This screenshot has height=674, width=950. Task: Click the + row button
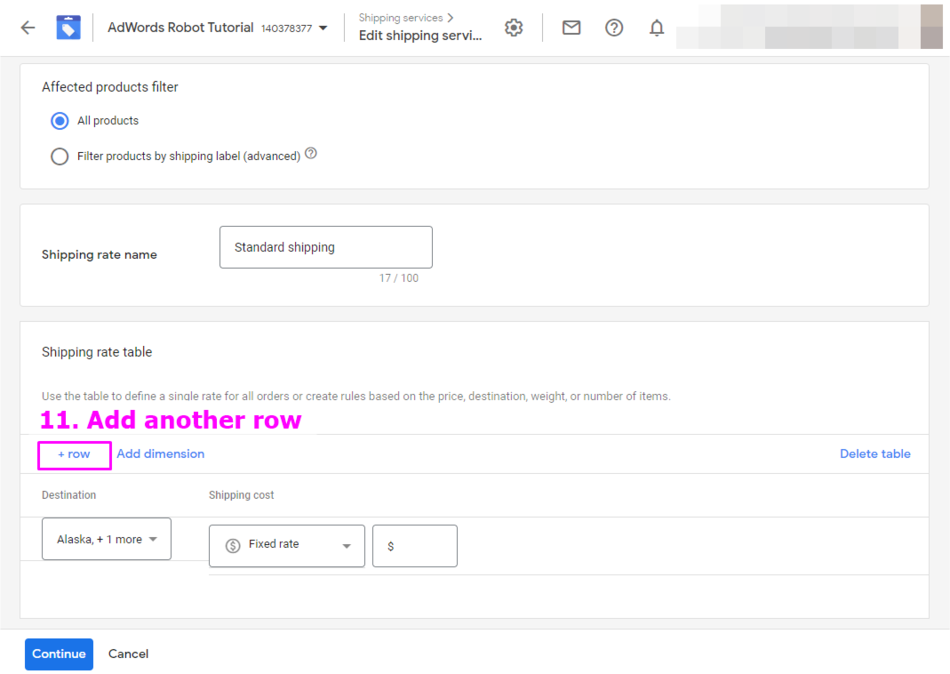(x=74, y=454)
